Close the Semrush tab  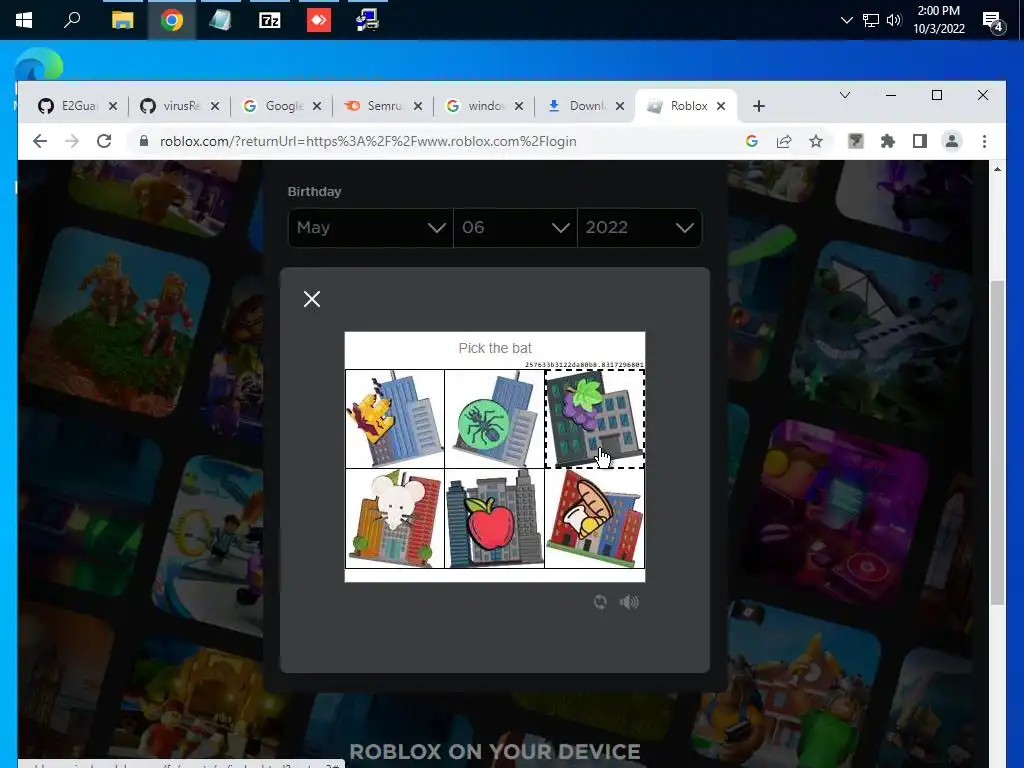click(x=418, y=106)
